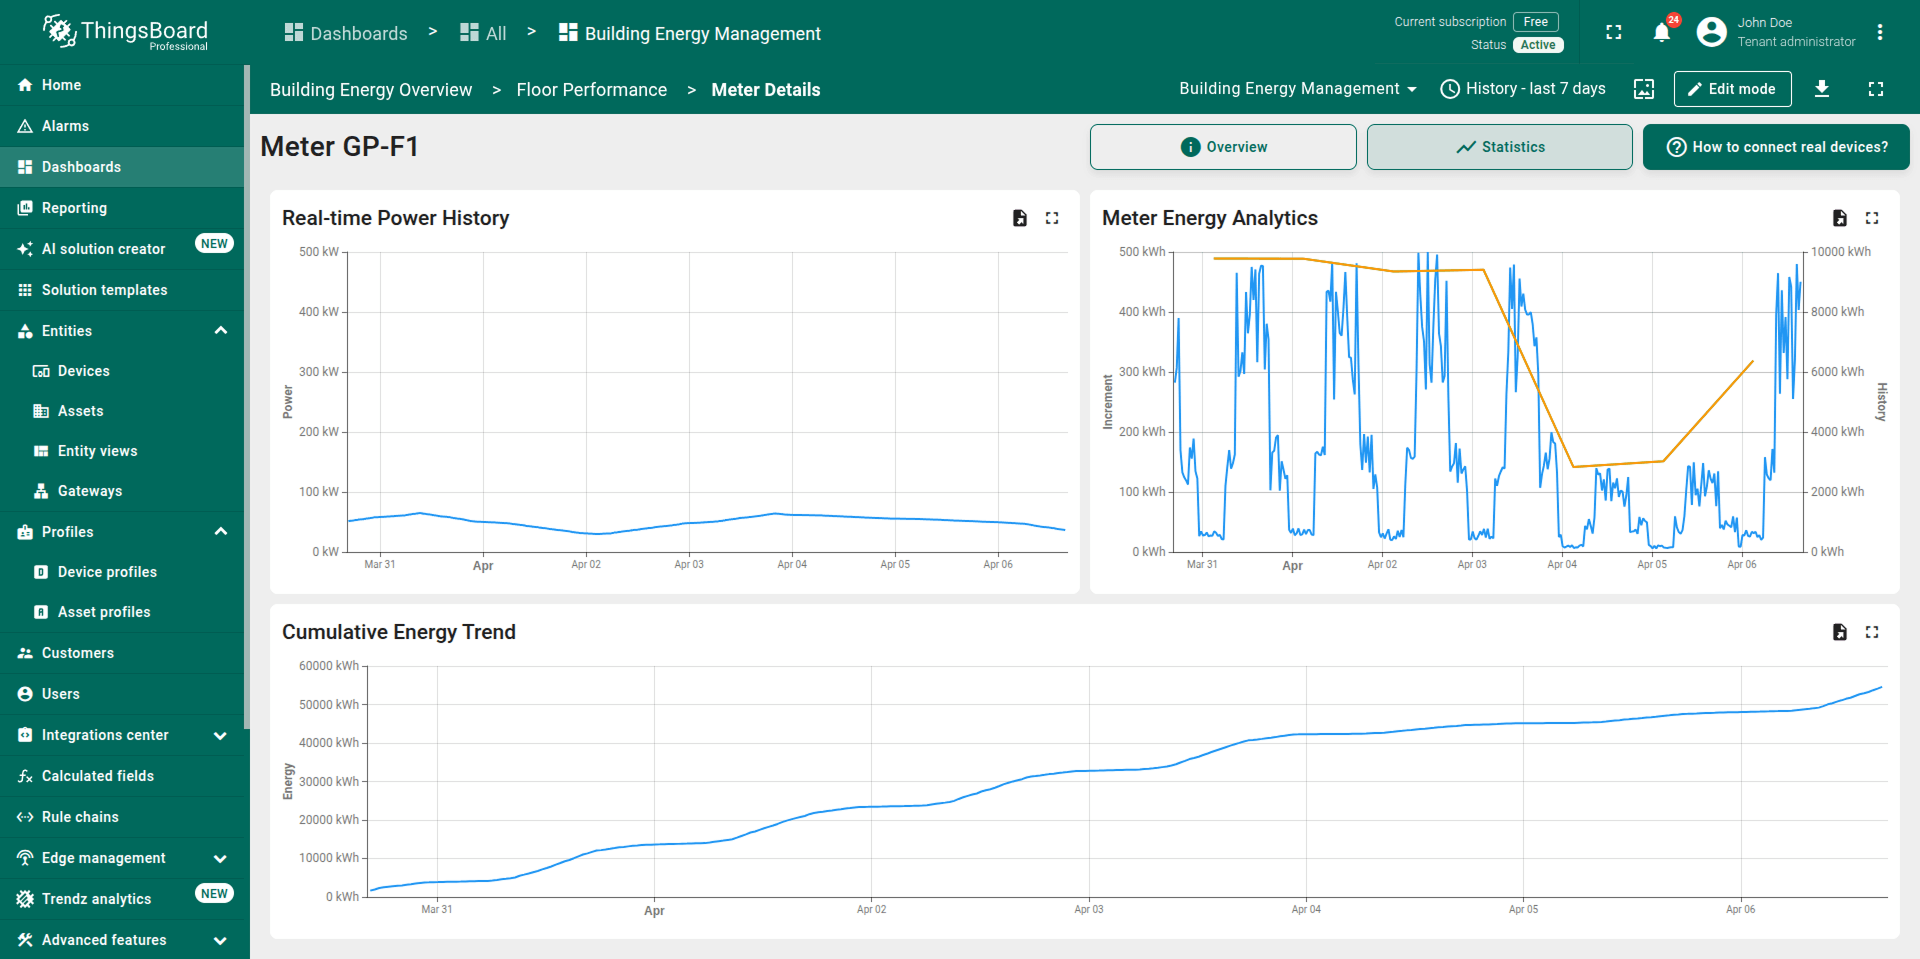Open the History last 7 days time window
Image resolution: width=1920 pixels, height=959 pixels.
[x=1522, y=89]
